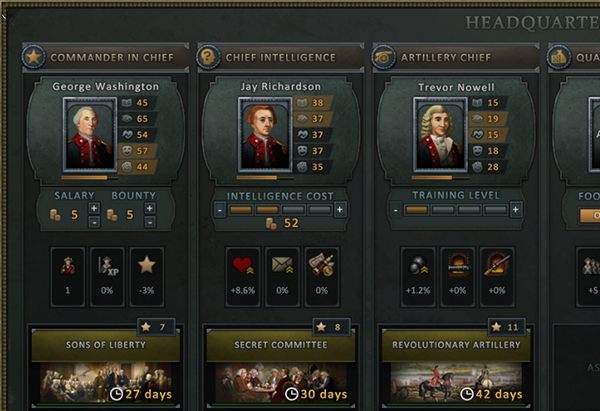600x411 pixels.
Task: Raise the intelligence cost with its plus button
Action: (340, 210)
